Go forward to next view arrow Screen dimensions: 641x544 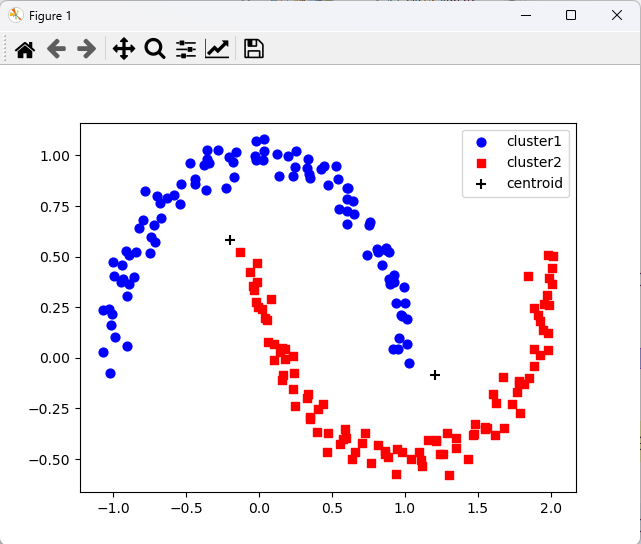(87, 49)
